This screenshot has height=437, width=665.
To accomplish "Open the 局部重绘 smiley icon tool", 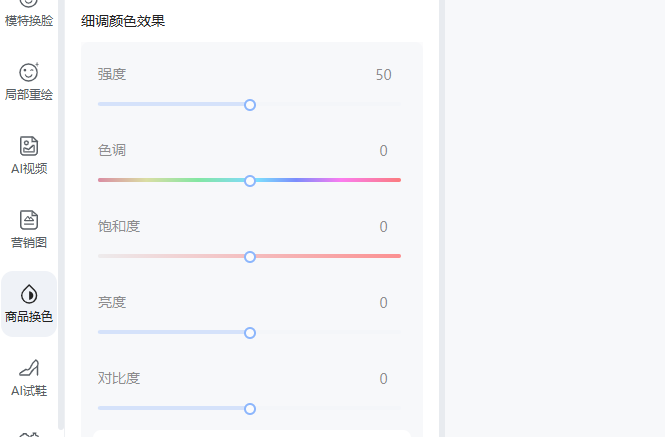I will (x=29, y=73).
